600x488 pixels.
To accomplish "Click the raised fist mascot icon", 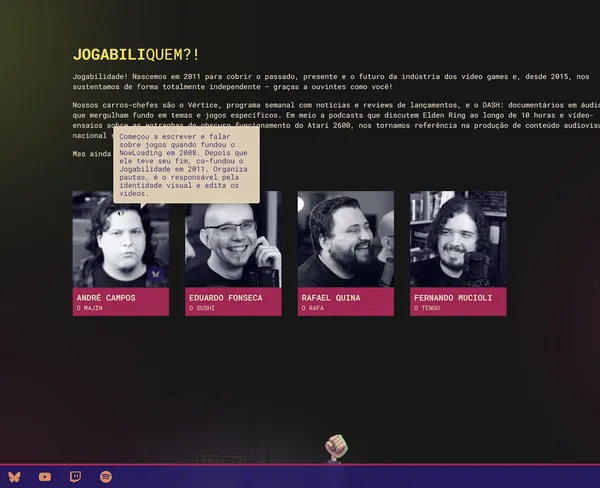I will pos(336,448).
